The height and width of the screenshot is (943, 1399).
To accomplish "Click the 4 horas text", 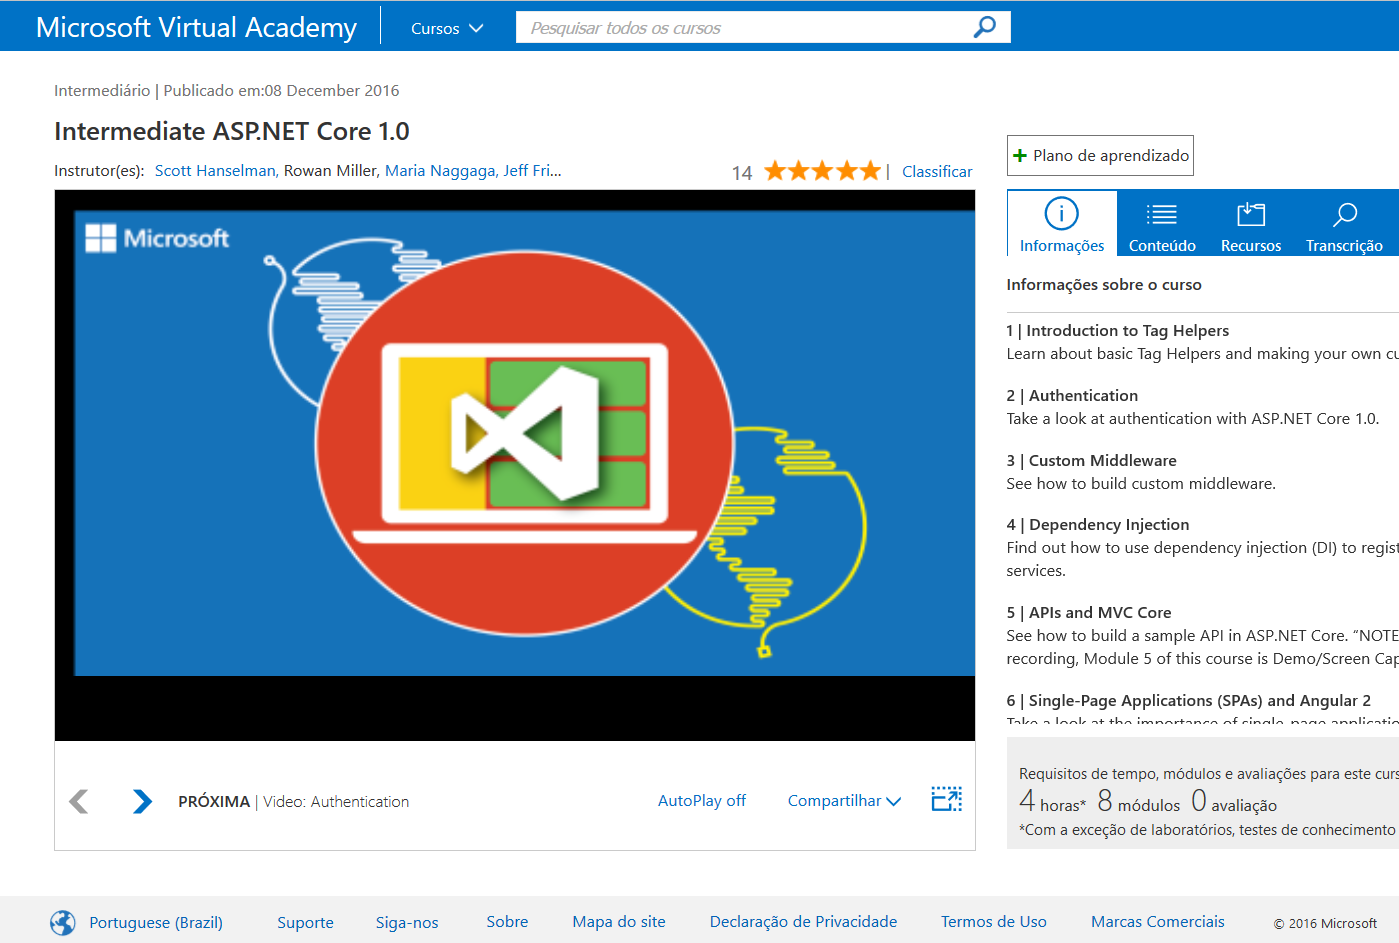I will pos(1052,802).
